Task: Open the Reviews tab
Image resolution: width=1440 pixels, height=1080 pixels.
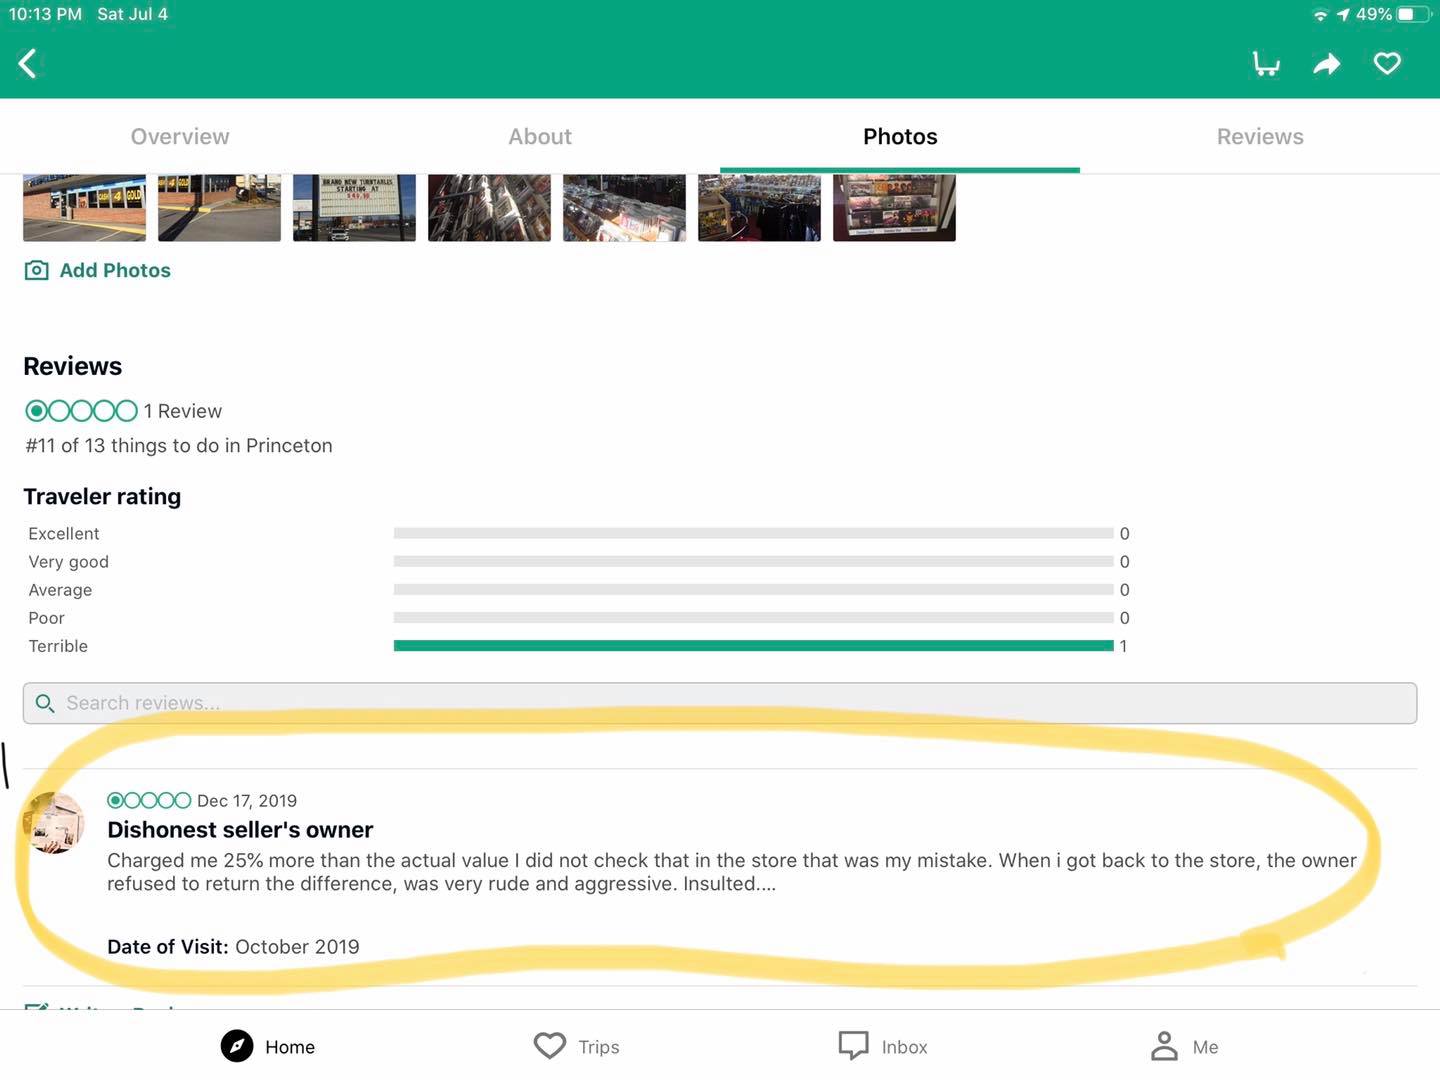Action: coord(1260,136)
